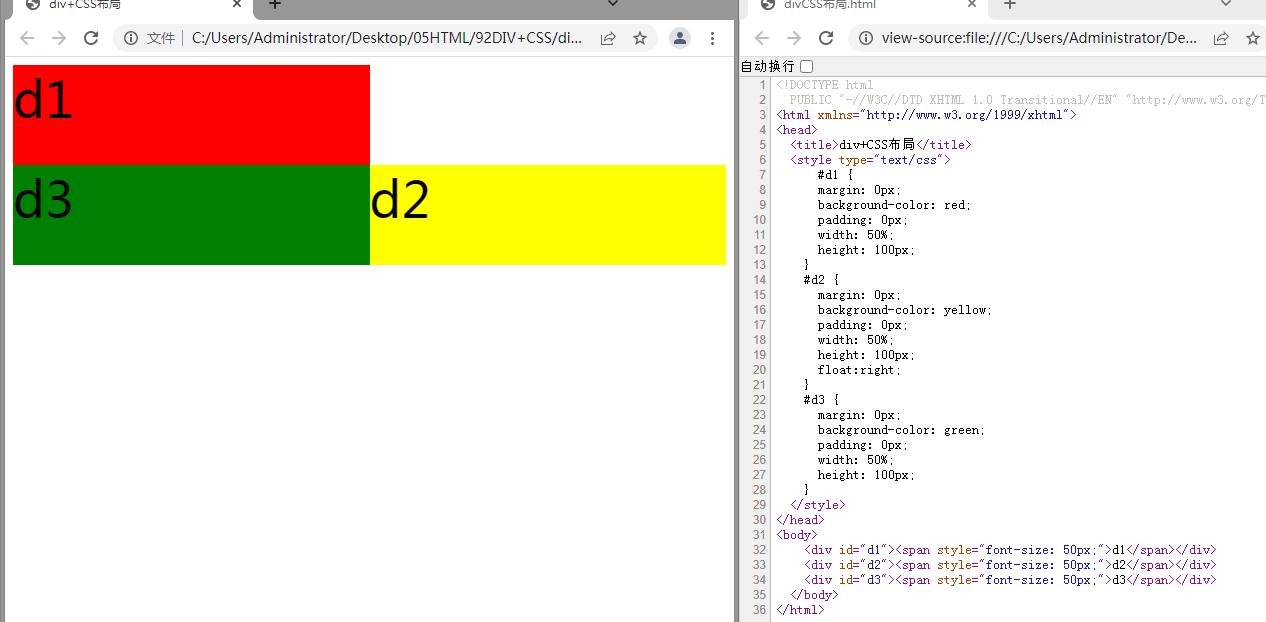Open a new tab in the left browser
1266x622 pixels.
tap(275, 5)
